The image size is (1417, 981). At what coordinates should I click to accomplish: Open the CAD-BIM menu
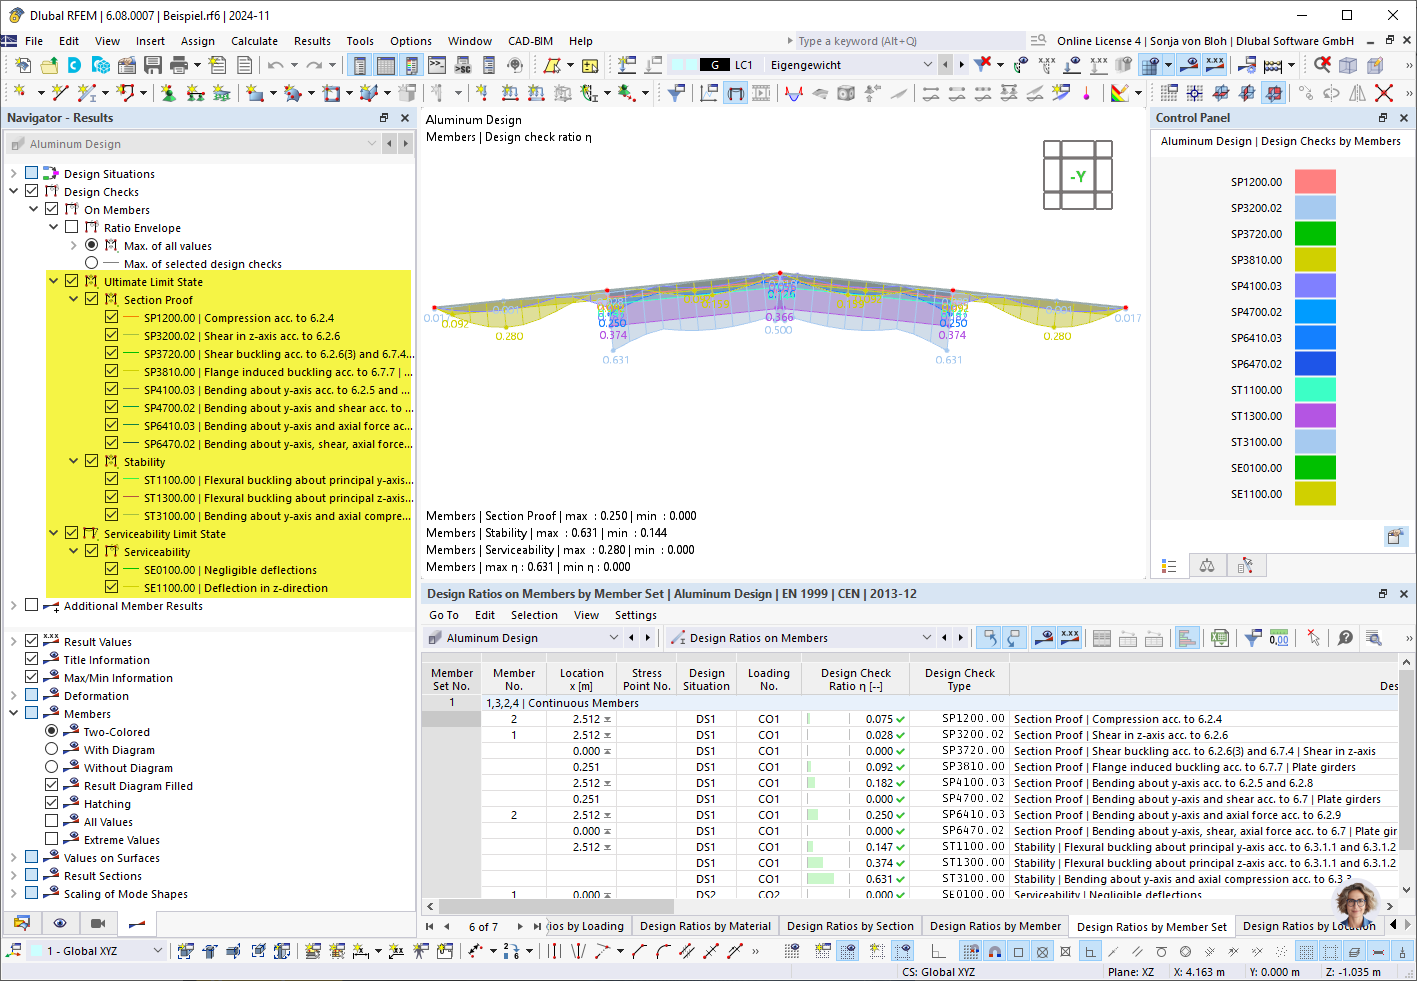530,41
